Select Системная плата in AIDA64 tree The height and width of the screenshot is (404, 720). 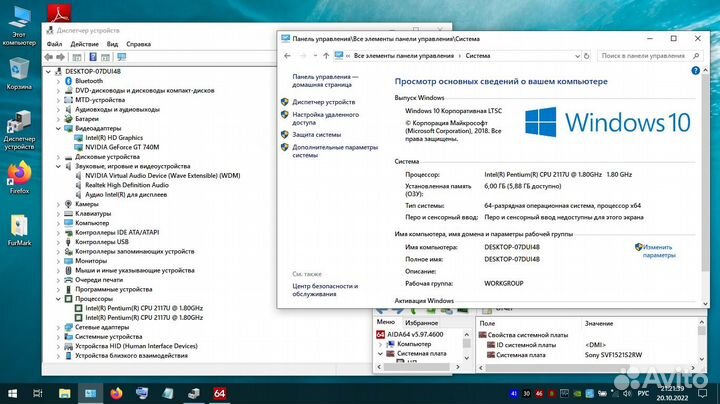click(422, 354)
